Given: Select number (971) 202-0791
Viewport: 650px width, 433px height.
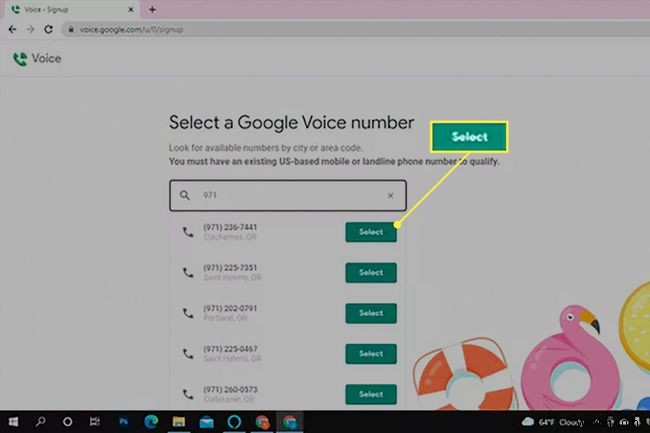Looking at the screenshot, I should [371, 313].
